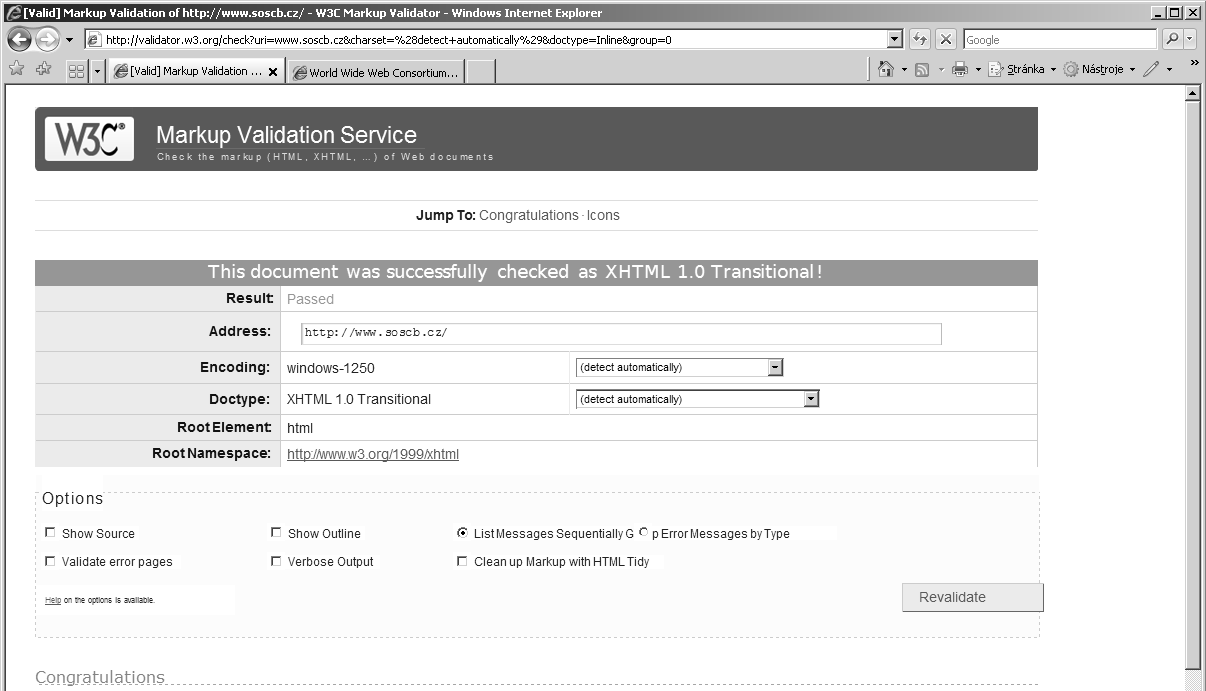Screen dimensions: 1206x691
Task: Open the Print dropdown arrow
Action: pyautogui.click(x=978, y=70)
